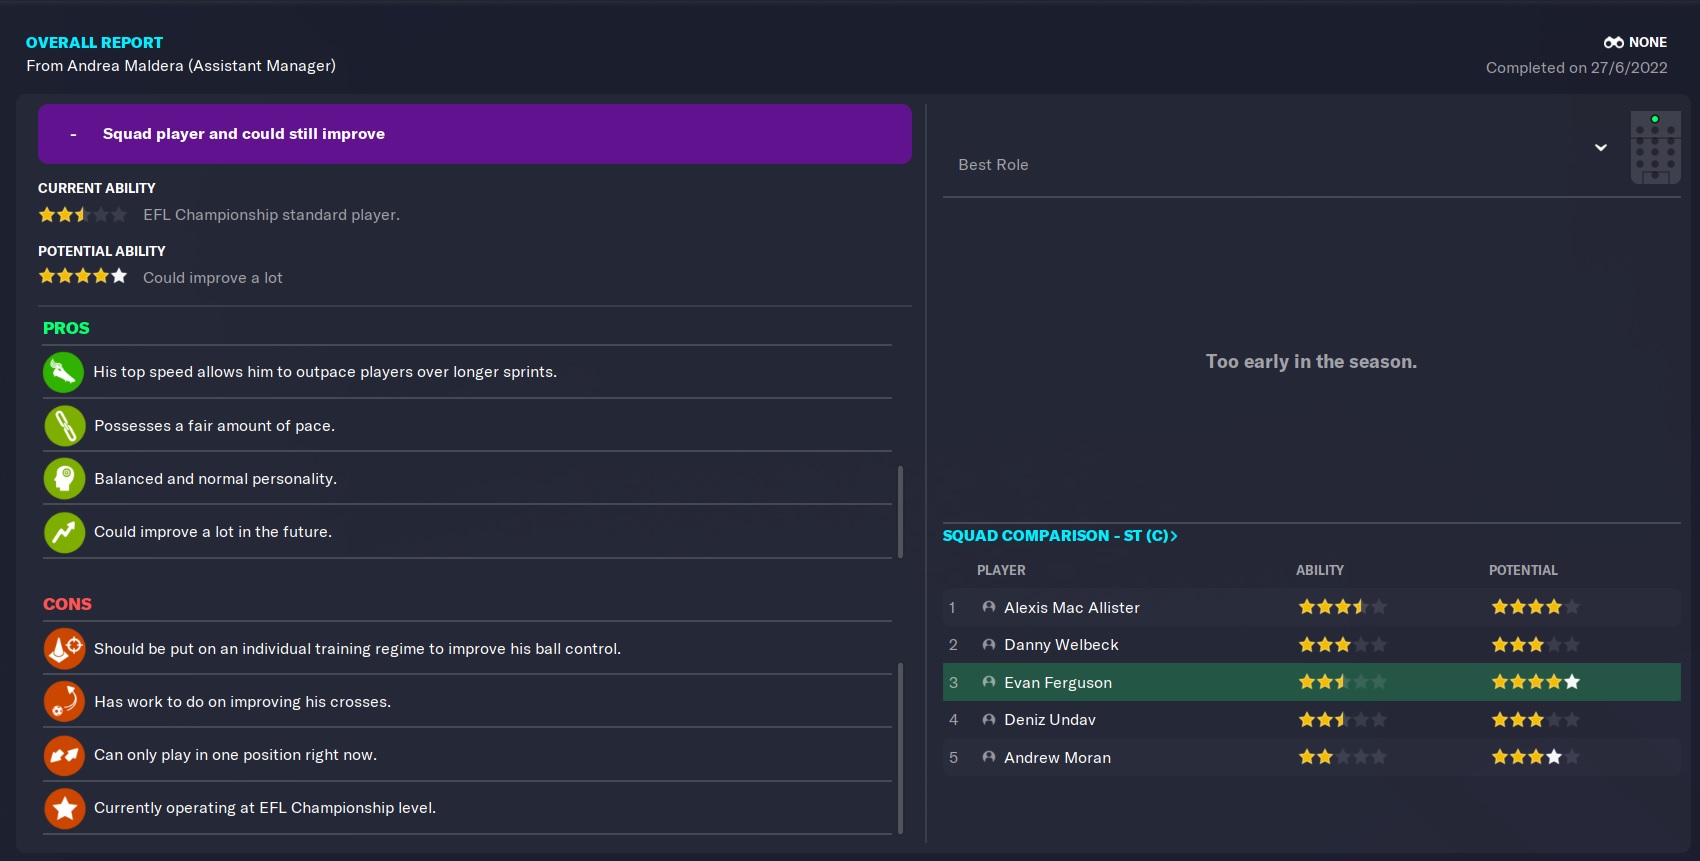The height and width of the screenshot is (861, 1700).
Task: Select Deniz Undav in squad comparison
Action: coord(1050,720)
